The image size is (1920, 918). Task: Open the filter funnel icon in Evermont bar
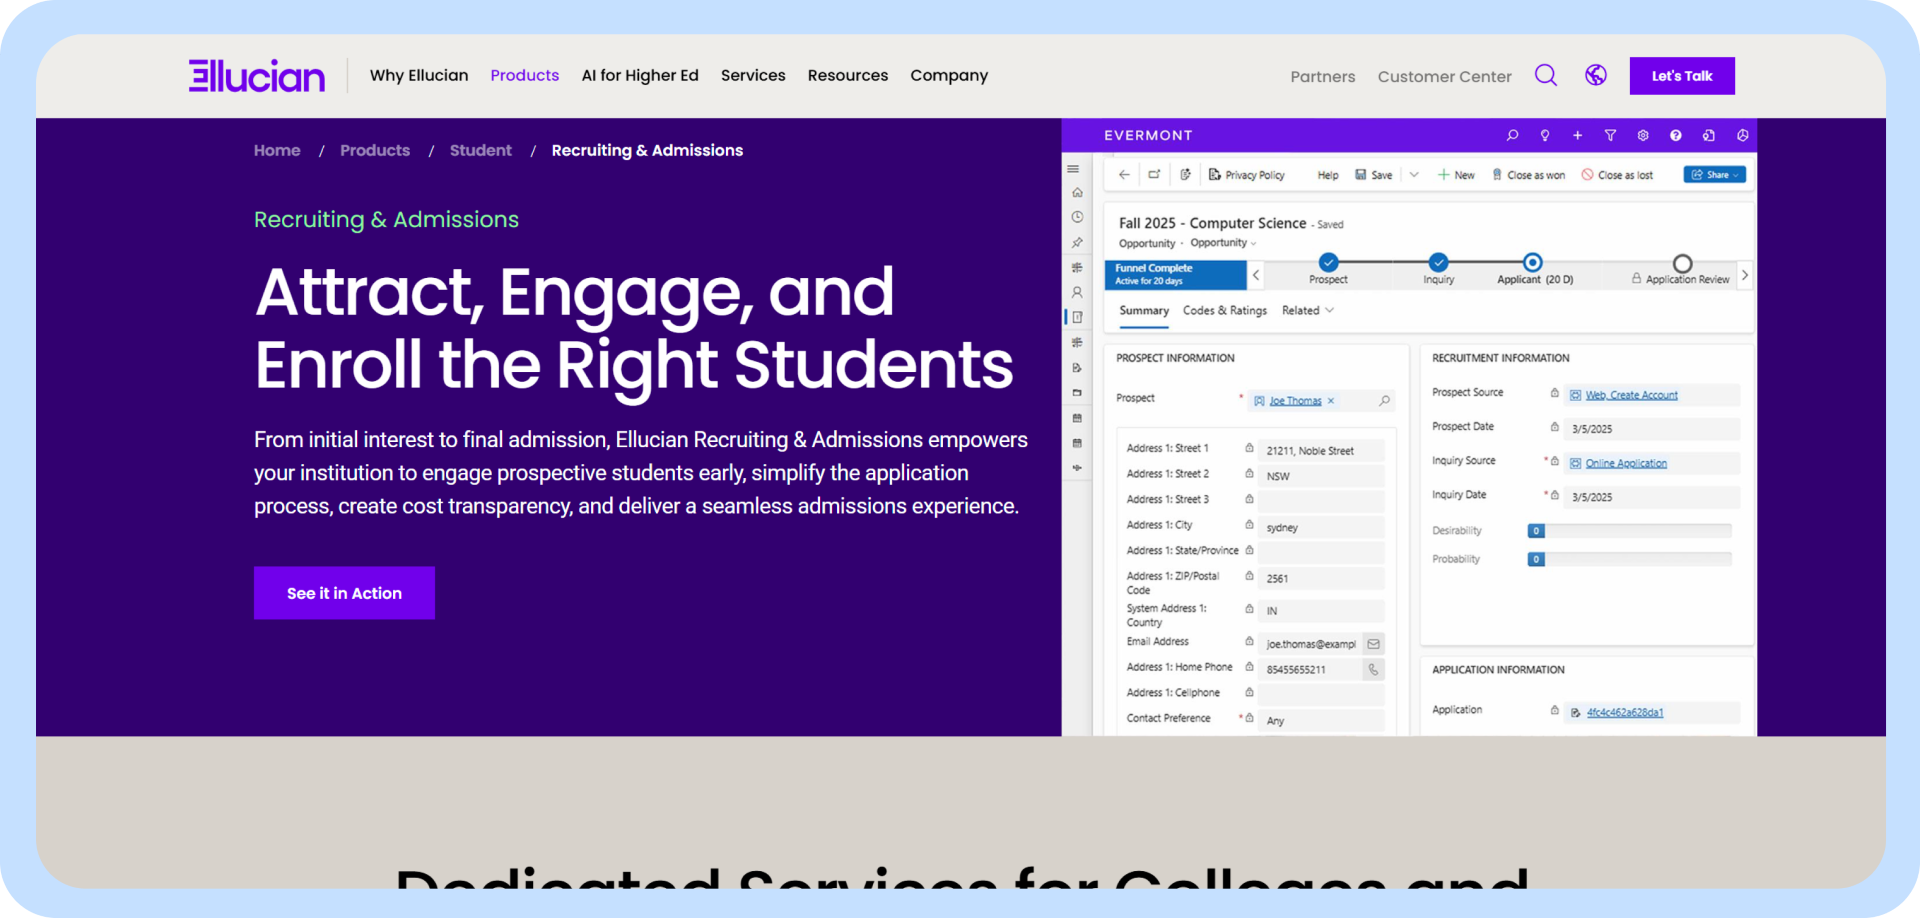(x=1610, y=136)
